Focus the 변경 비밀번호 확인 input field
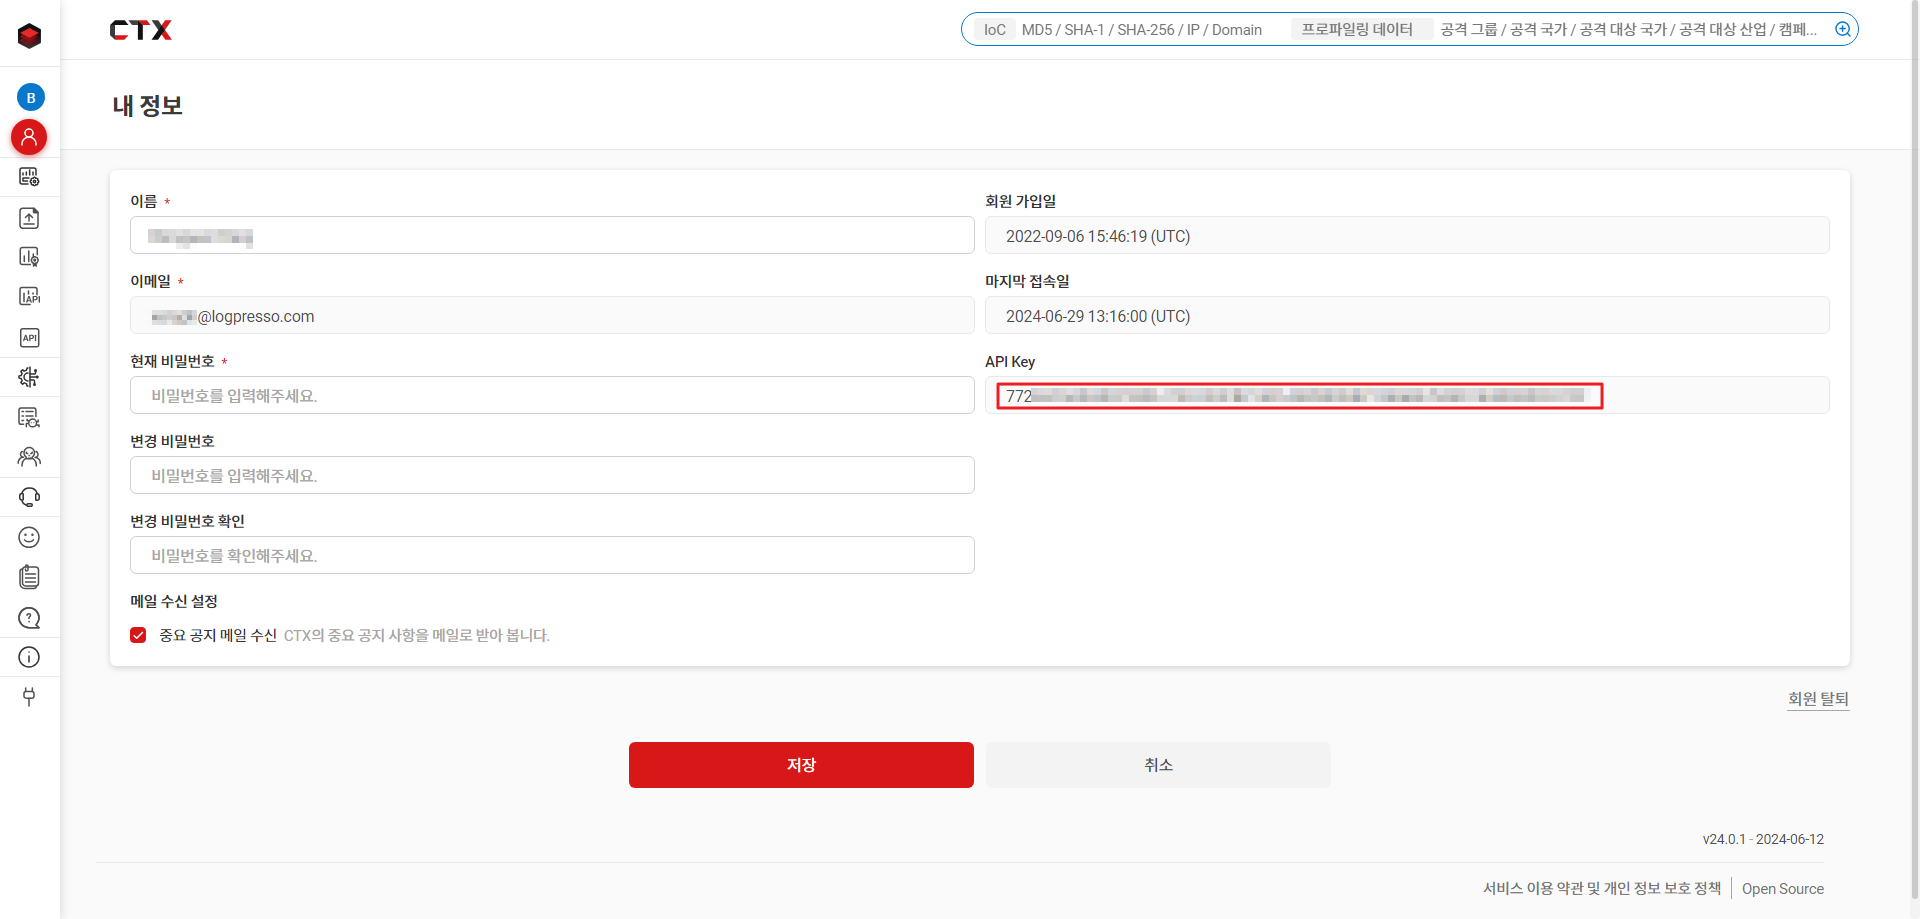Image resolution: width=1920 pixels, height=919 pixels. pos(552,555)
